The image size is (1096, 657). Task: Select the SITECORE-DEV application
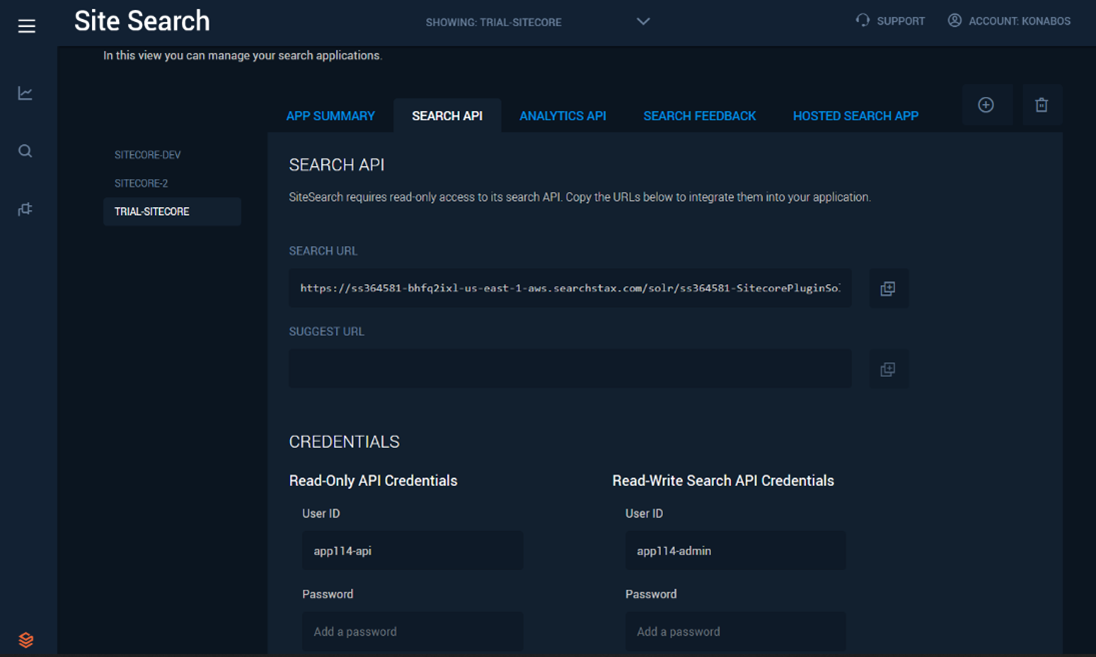coord(147,154)
